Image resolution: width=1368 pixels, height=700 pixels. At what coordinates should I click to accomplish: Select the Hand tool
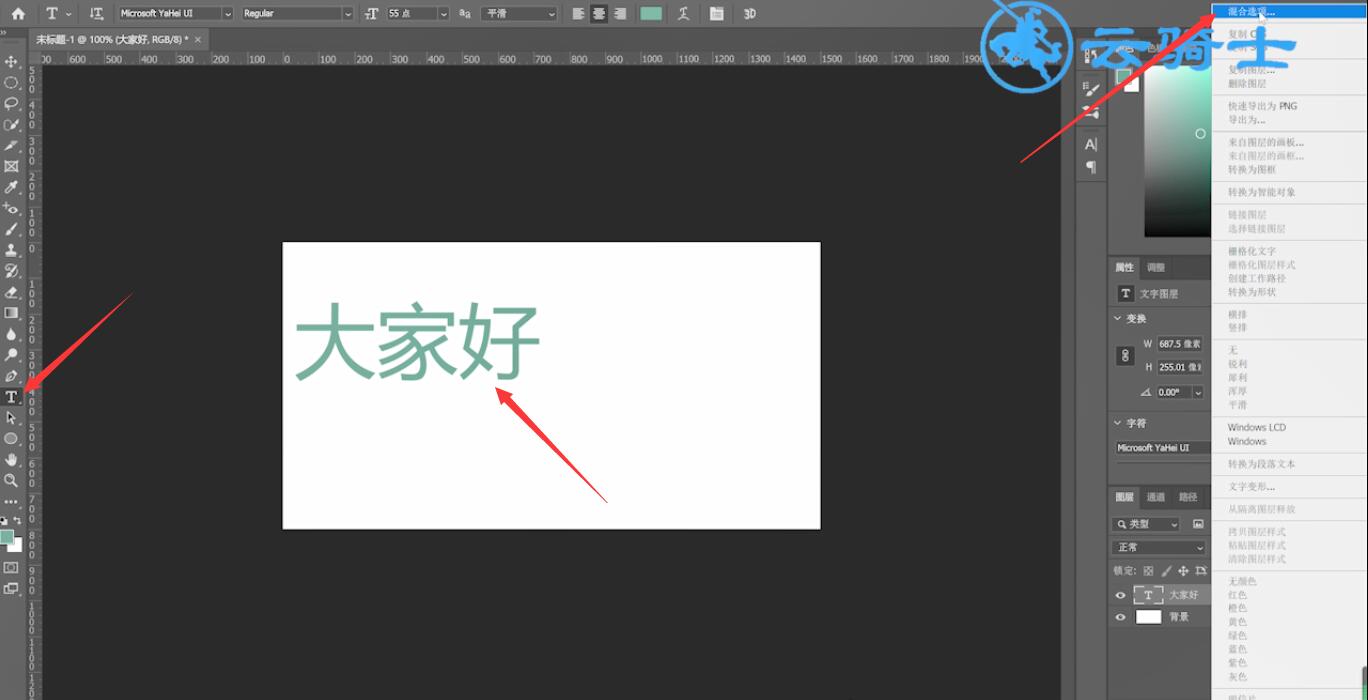click(x=12, y=460)
